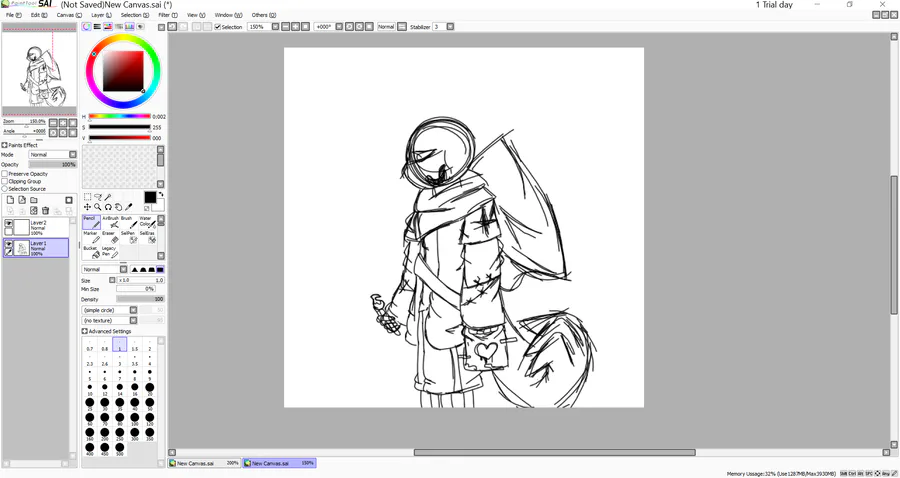This screenshot has height=478, width=900.
Task: Open the File menu
Action: (x=13, y=15)
